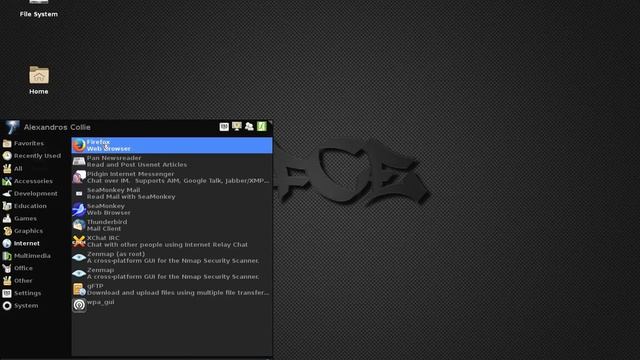Select the Internet category globe icon
This screenshot has width=640, height=360.
click(x=7, y=243)
